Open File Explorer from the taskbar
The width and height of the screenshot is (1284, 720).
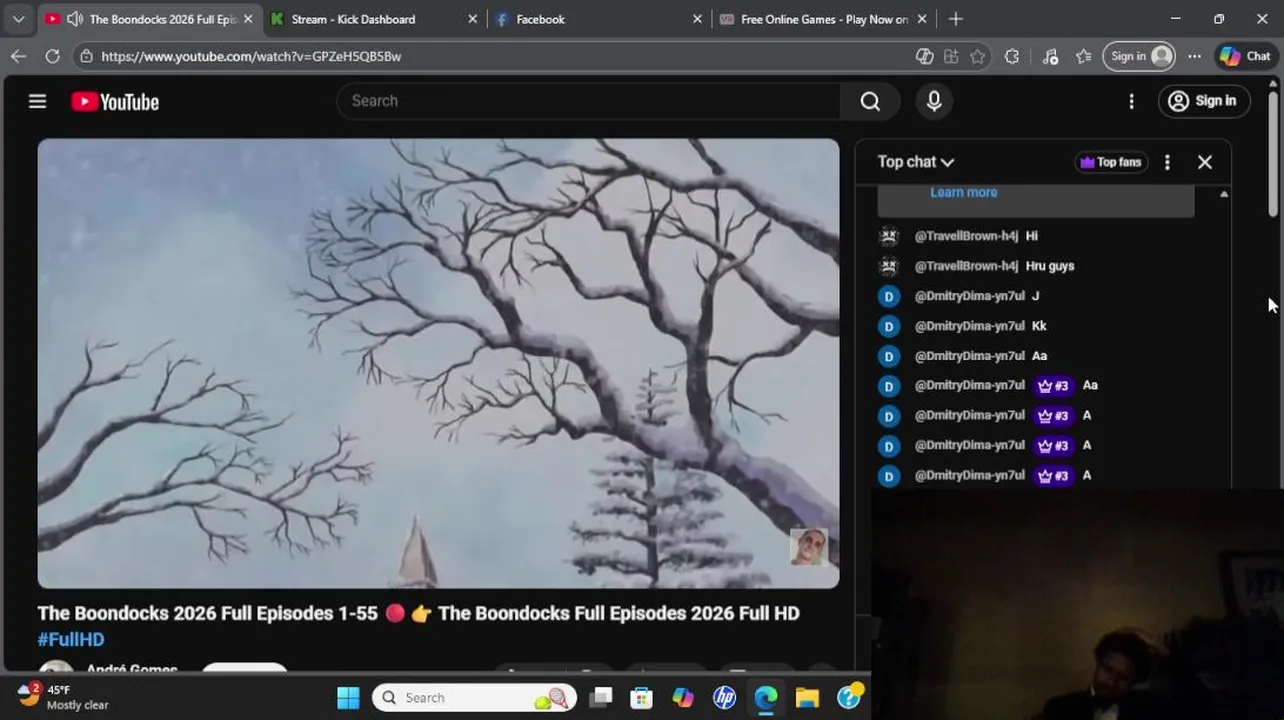[x=807, y=698]
